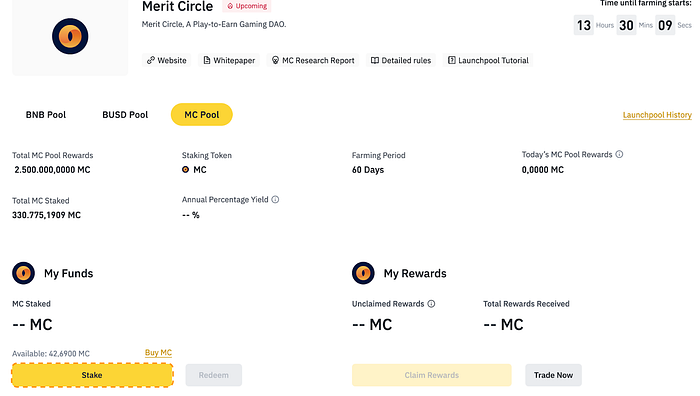Click info icon beside Annual Percentage Yield

[x=275, y=200]
